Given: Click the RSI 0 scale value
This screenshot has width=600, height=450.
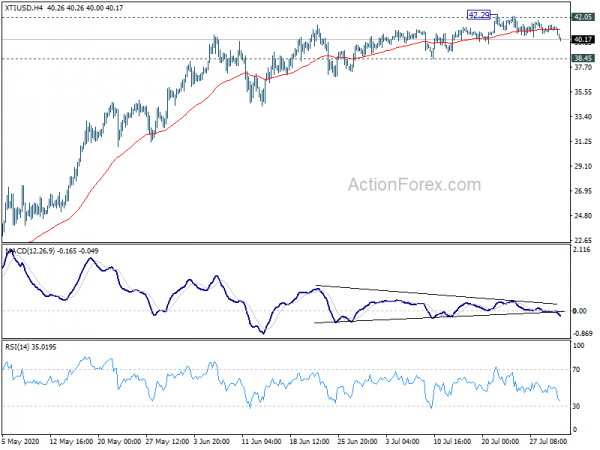Looking at the screenshot, I should tap(575, 430).
